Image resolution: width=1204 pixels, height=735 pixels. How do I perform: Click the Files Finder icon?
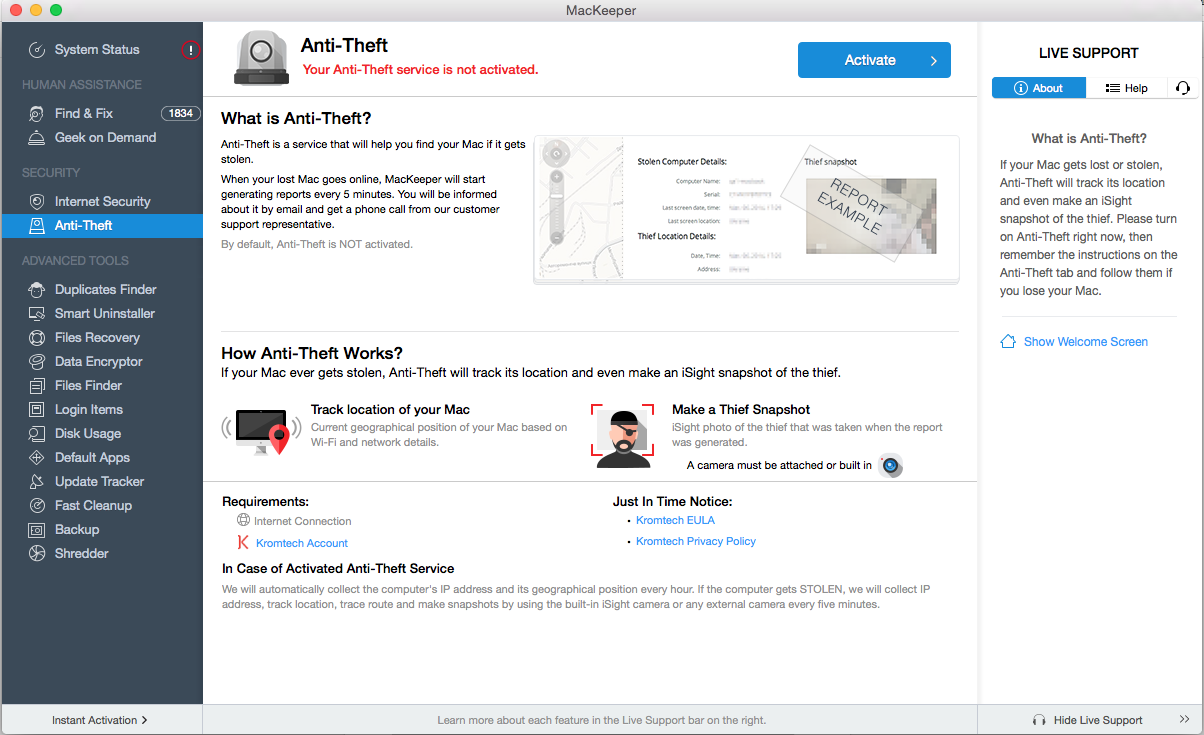pyautogui.click(x=37, y=385)
